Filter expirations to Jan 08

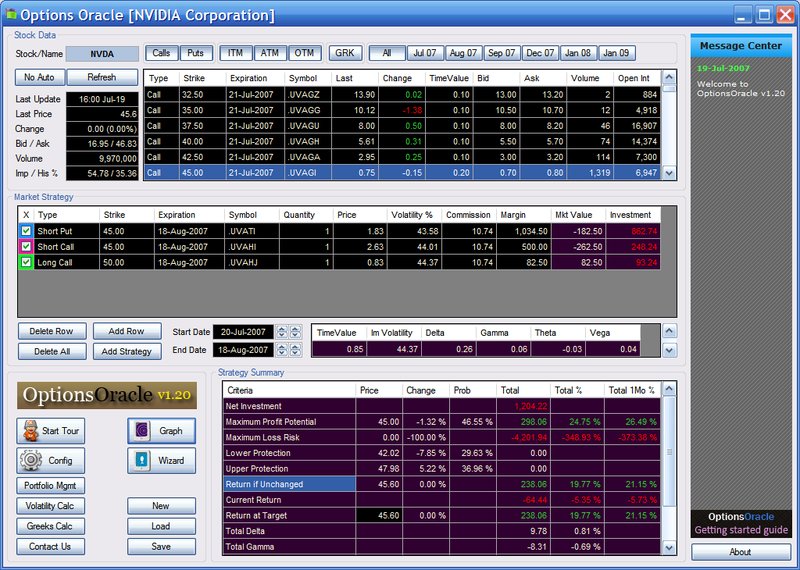point(578,53)
